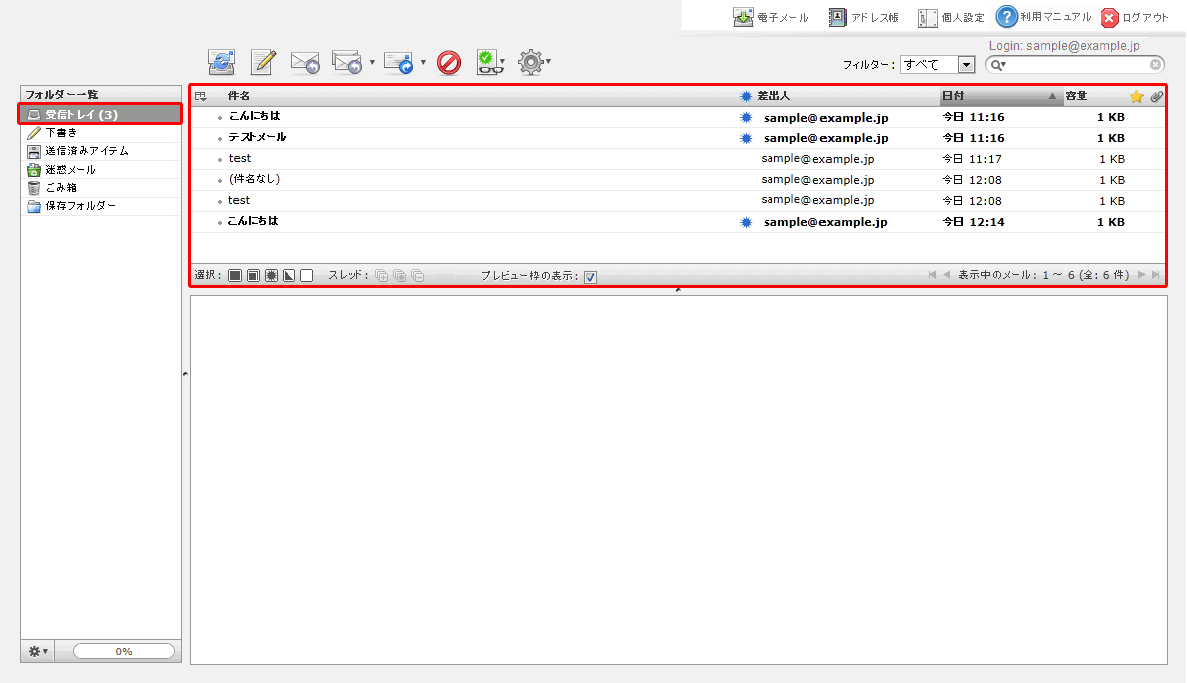
Task: Click the mail search input field
Action: click(1076, 65)
